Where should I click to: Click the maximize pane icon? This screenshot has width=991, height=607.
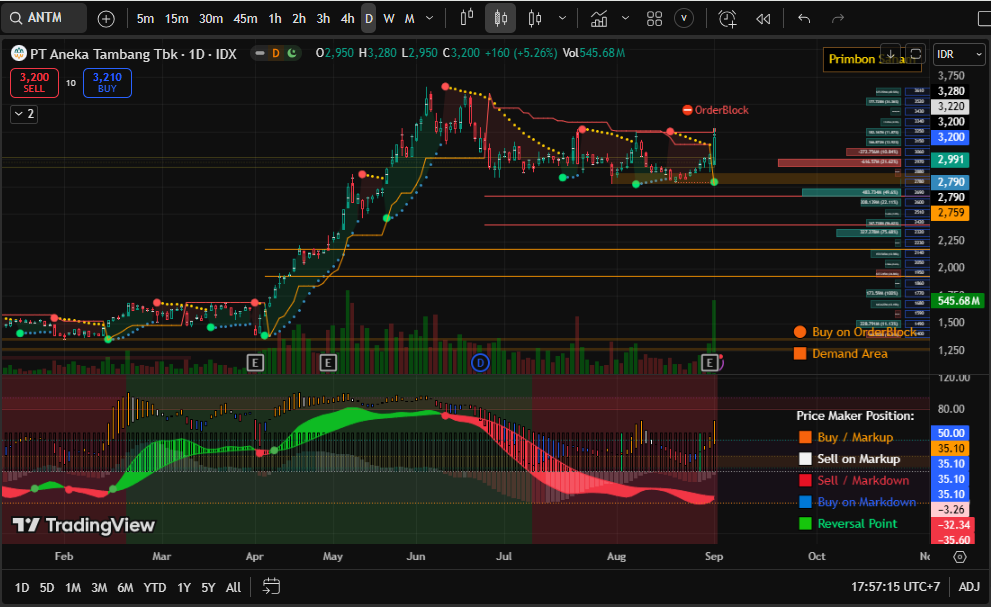(915, 54)
